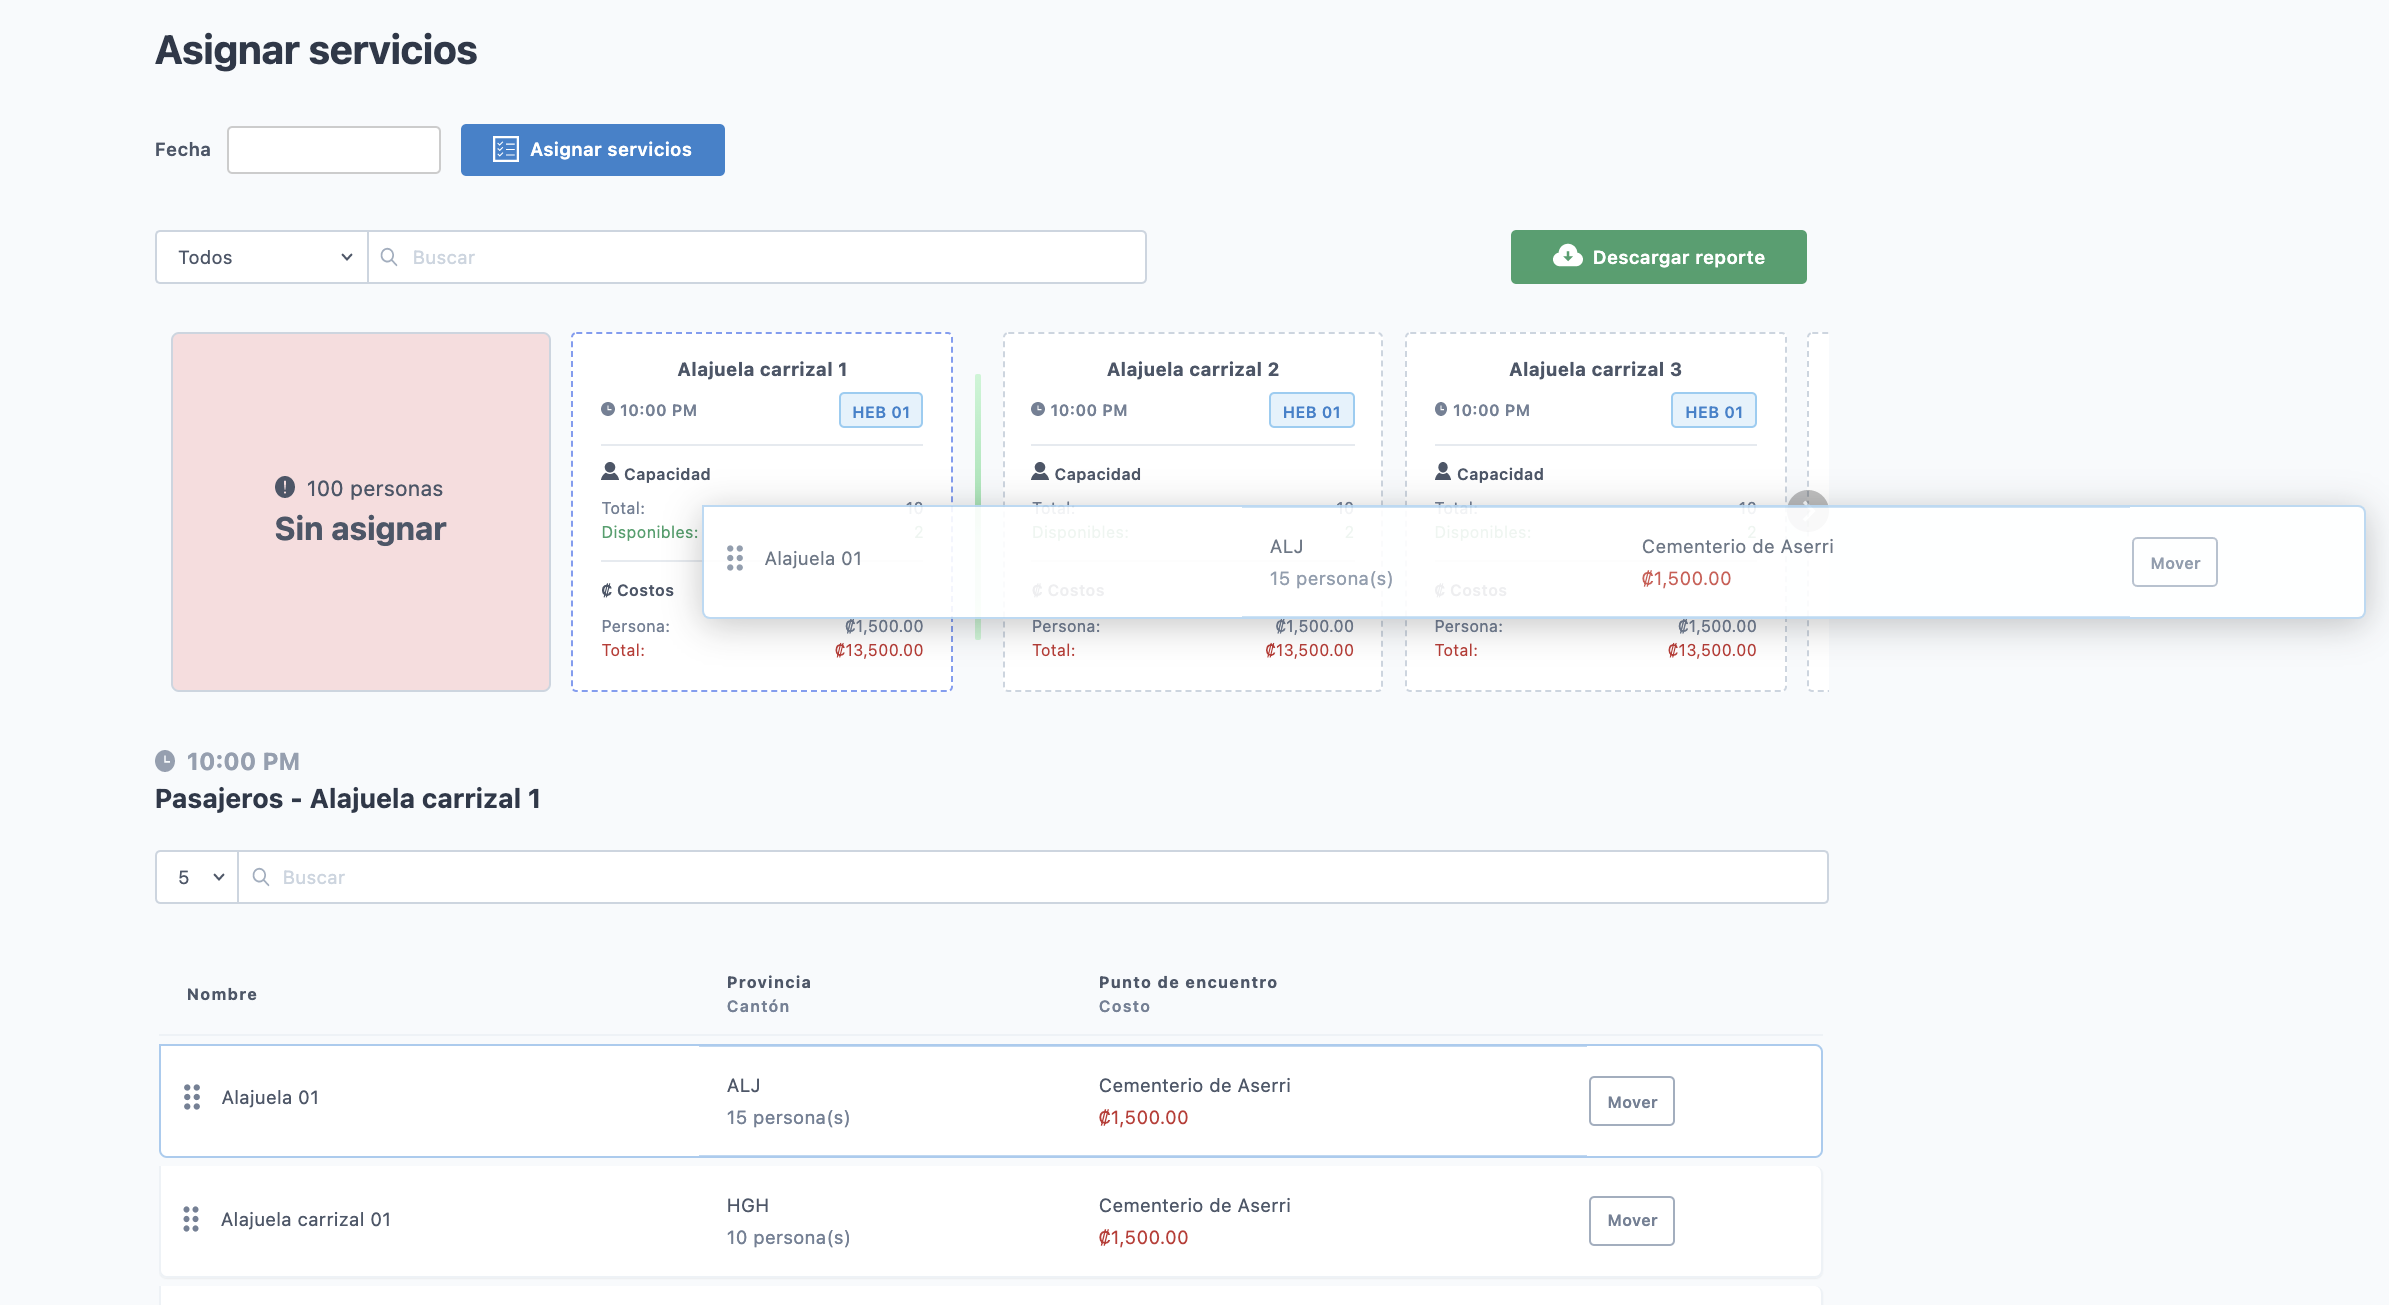The height and width of the screenshot is (1305, 2389).
Task: Click the warning icon in Sin asignar card
Action: 285,487
